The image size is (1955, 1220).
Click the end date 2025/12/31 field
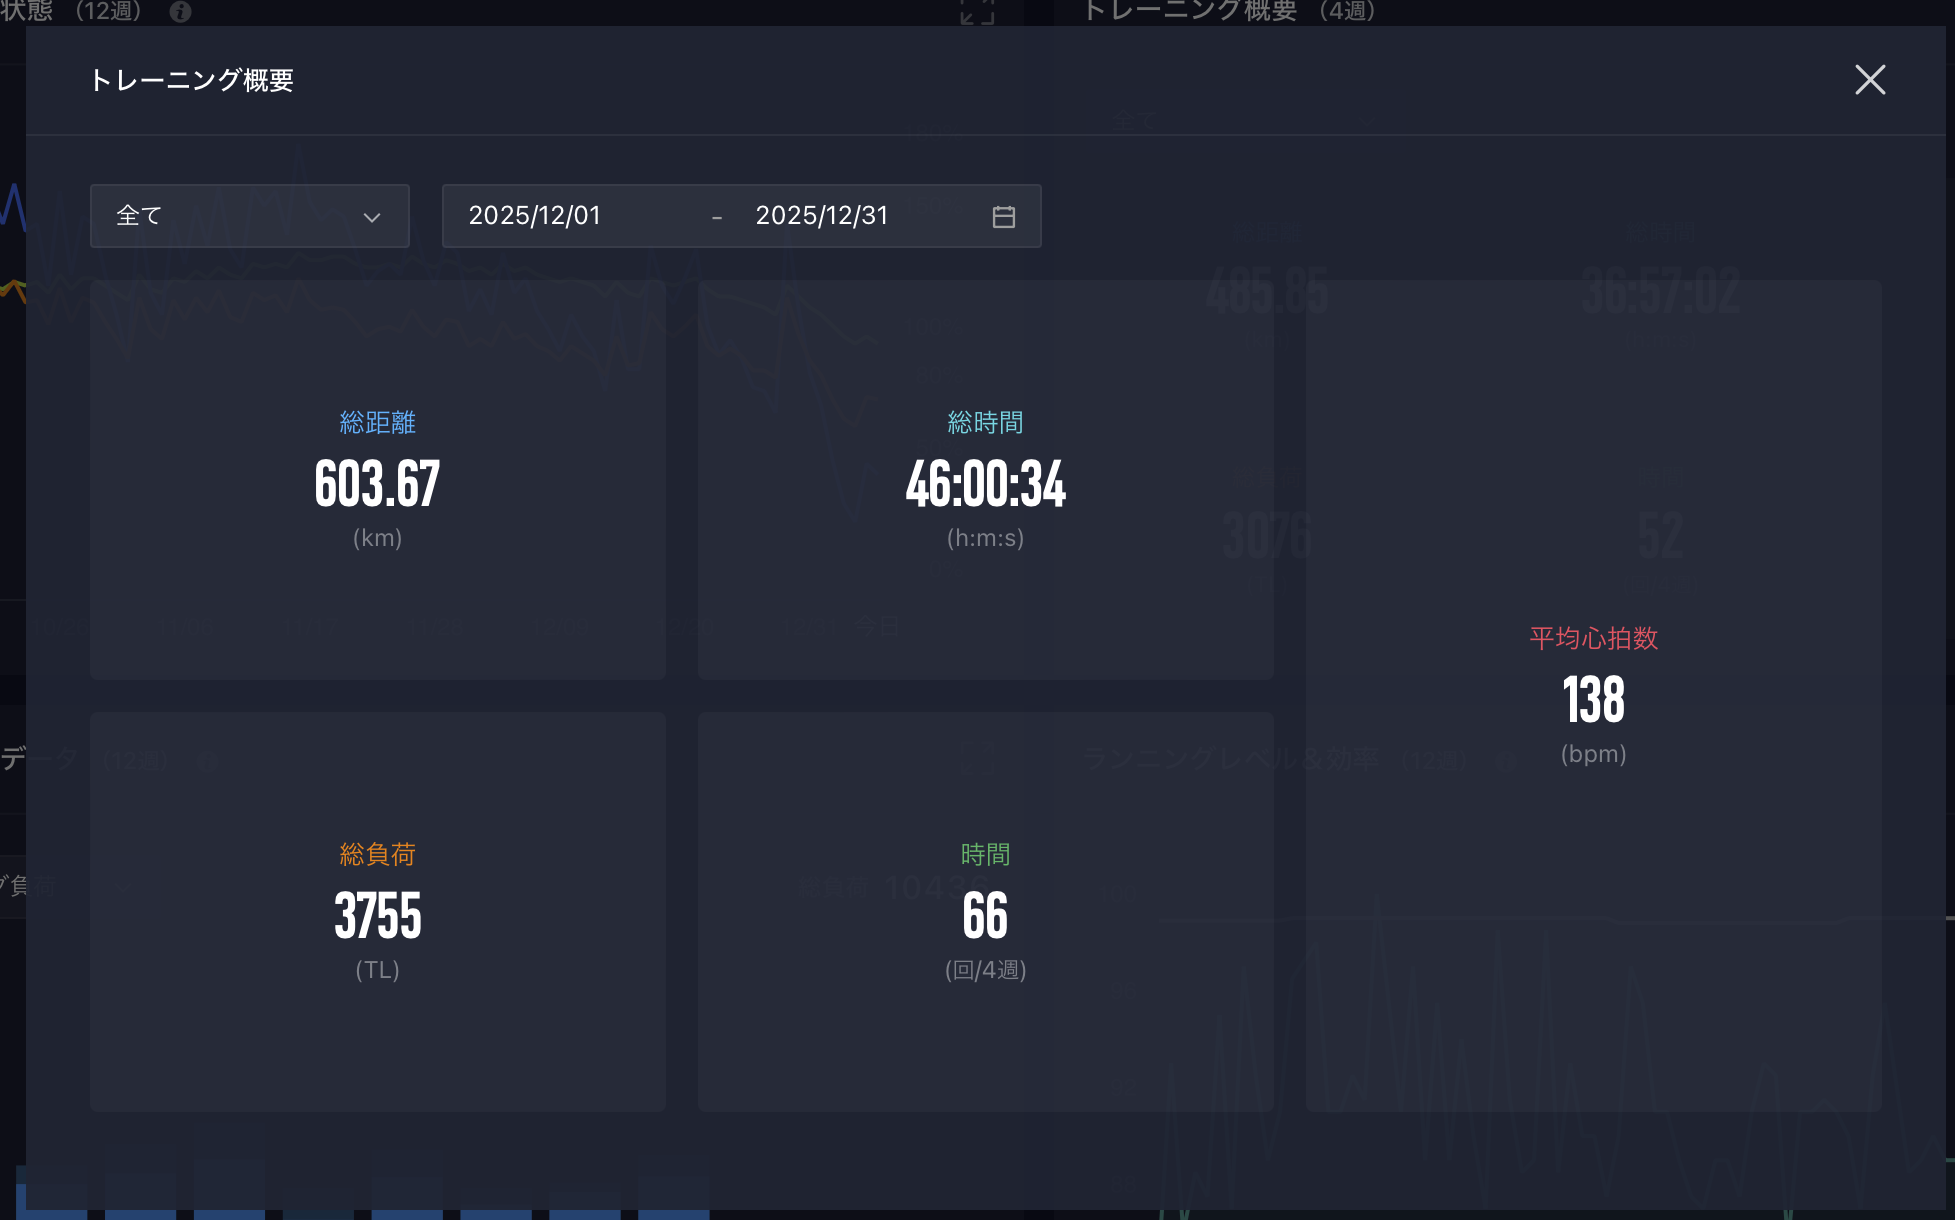pos(821,216)
